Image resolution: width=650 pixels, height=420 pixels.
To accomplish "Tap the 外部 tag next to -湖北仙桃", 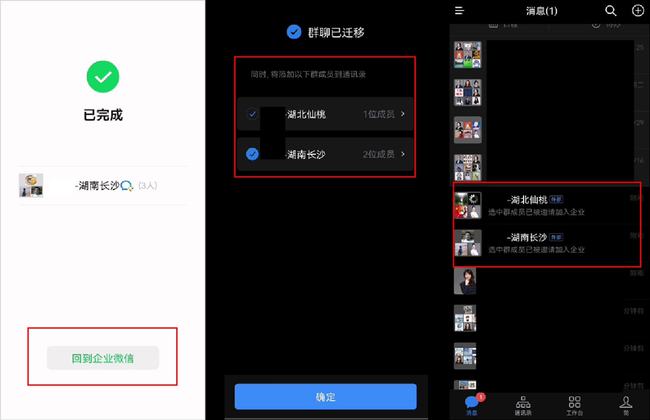I will (556, 199).
